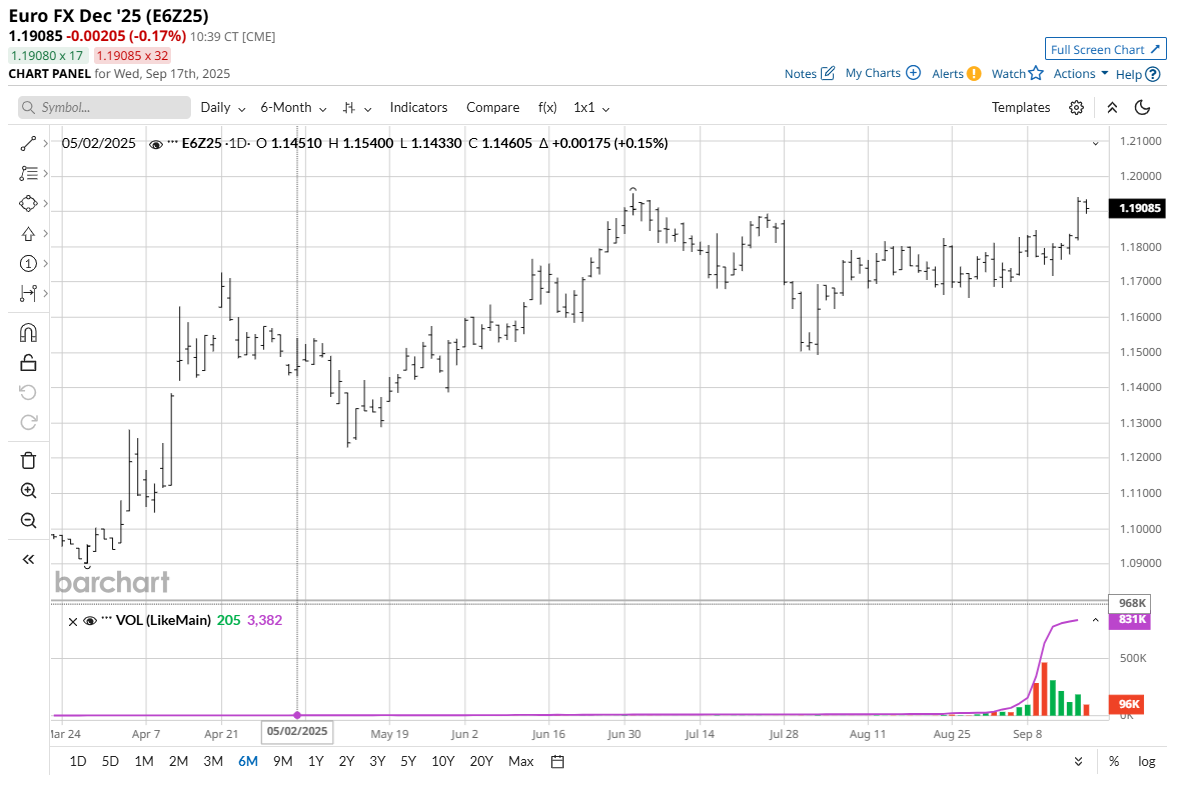
Task: Select the Max range
Action: pos(521,761)
